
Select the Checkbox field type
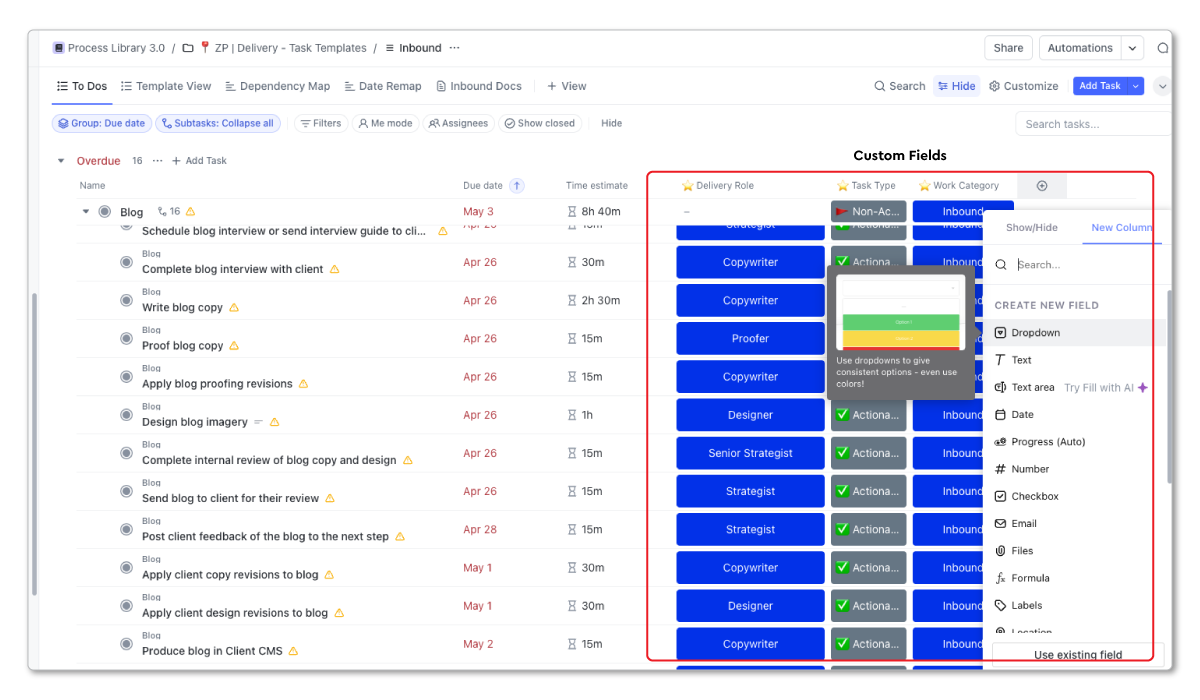[1036, 495]
